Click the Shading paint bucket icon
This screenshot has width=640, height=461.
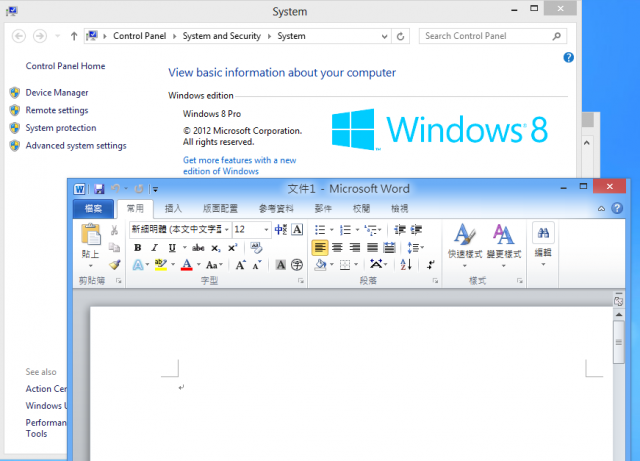click(x=321, y=265)
